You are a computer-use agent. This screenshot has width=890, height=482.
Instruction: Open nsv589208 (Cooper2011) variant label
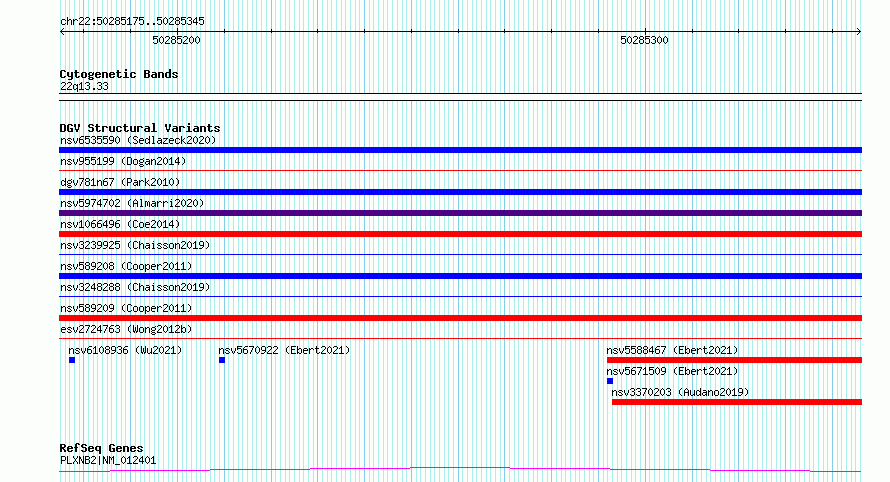click(126, 266)
